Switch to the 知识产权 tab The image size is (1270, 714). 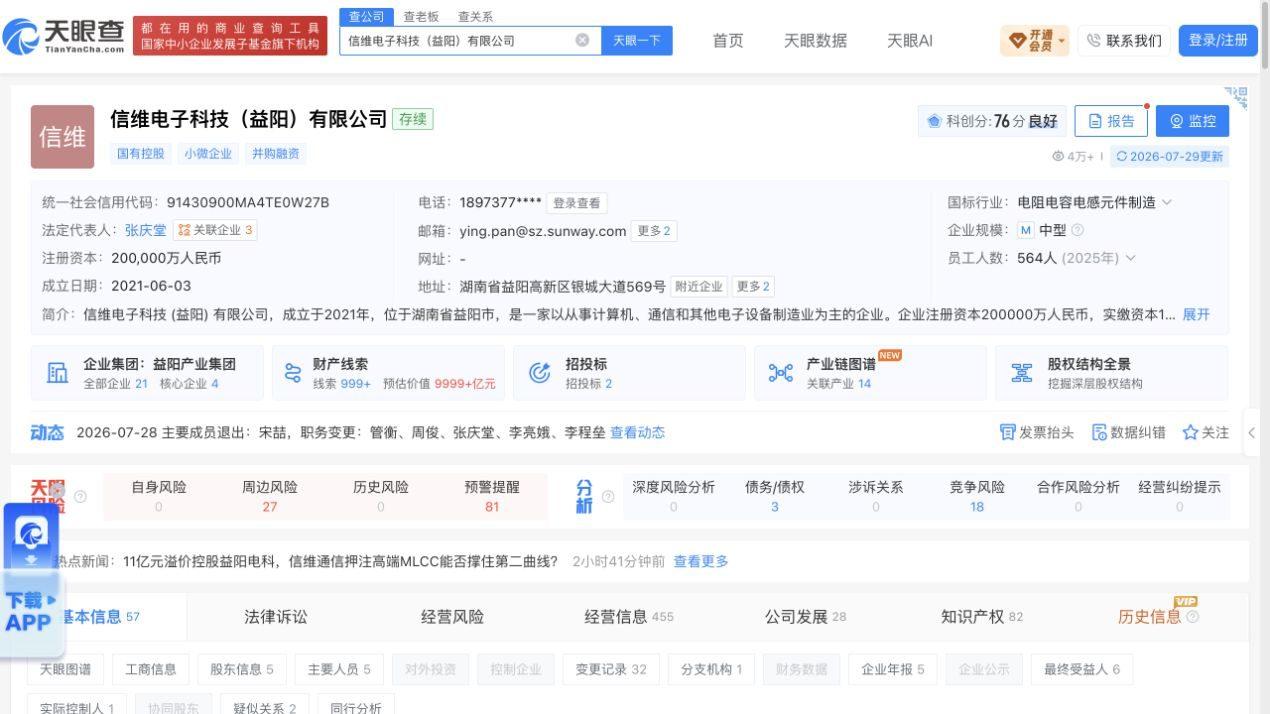982,617
